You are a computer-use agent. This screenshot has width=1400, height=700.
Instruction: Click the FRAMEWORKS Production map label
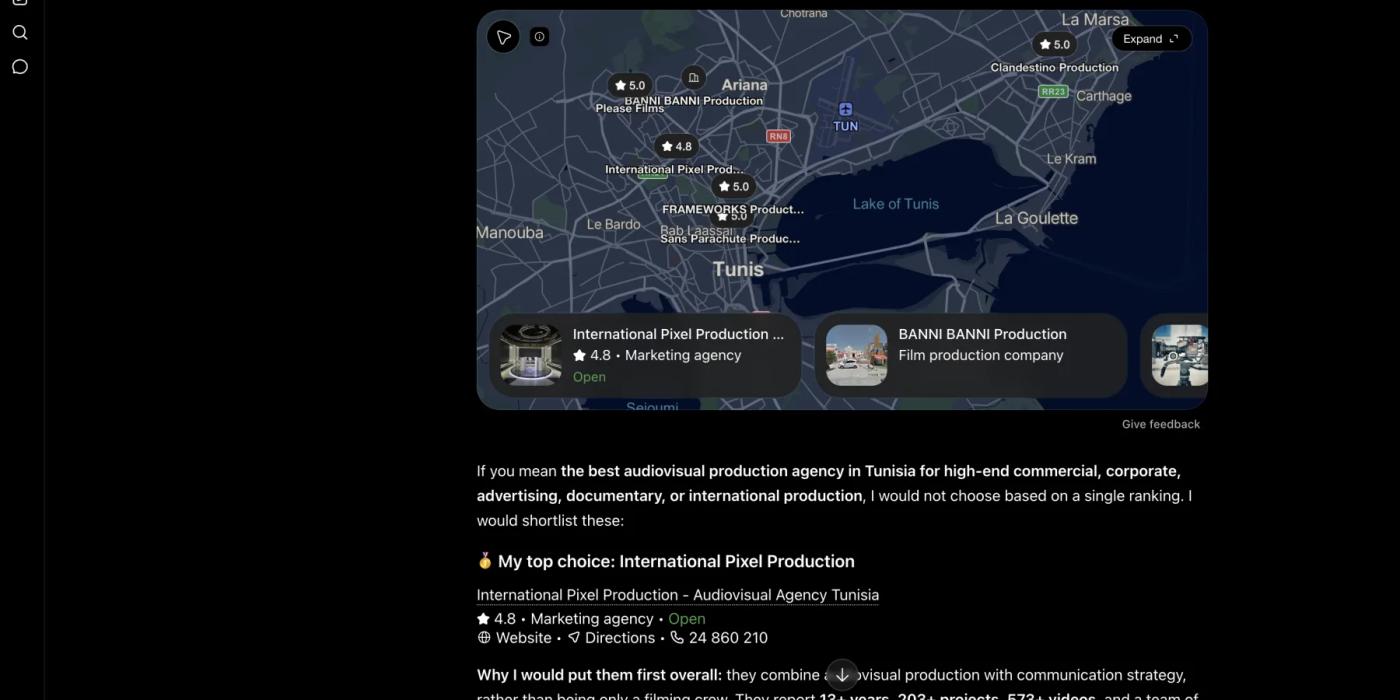tap(733, 210)
